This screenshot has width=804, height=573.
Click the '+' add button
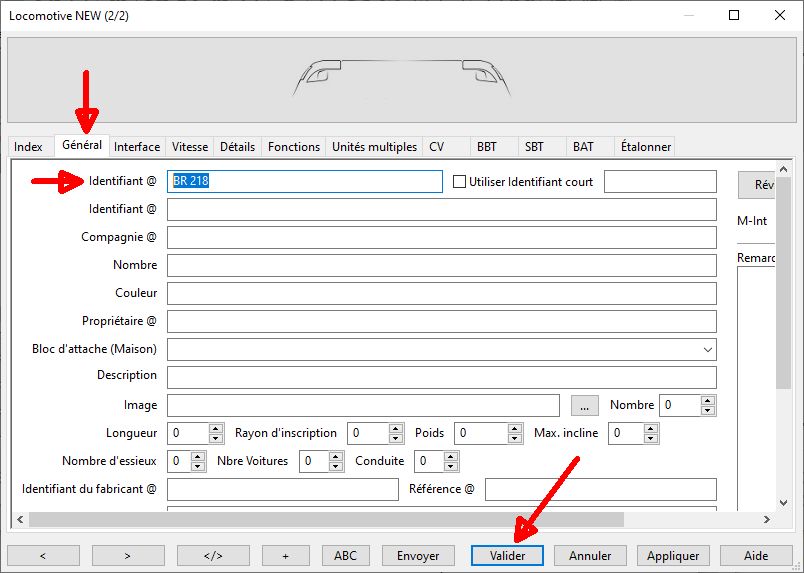(x=286, y=556)
